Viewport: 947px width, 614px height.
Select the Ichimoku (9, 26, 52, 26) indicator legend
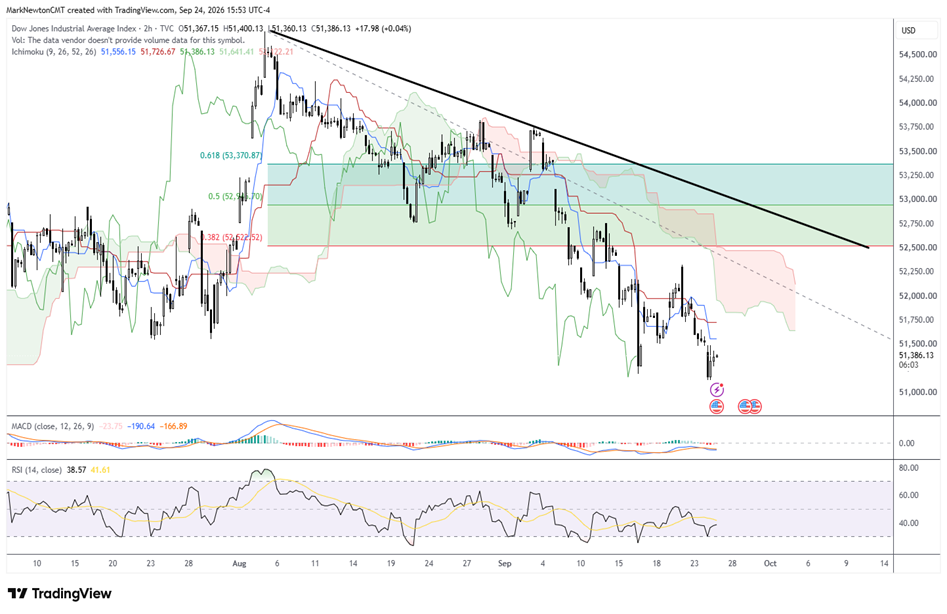(54, 52)
